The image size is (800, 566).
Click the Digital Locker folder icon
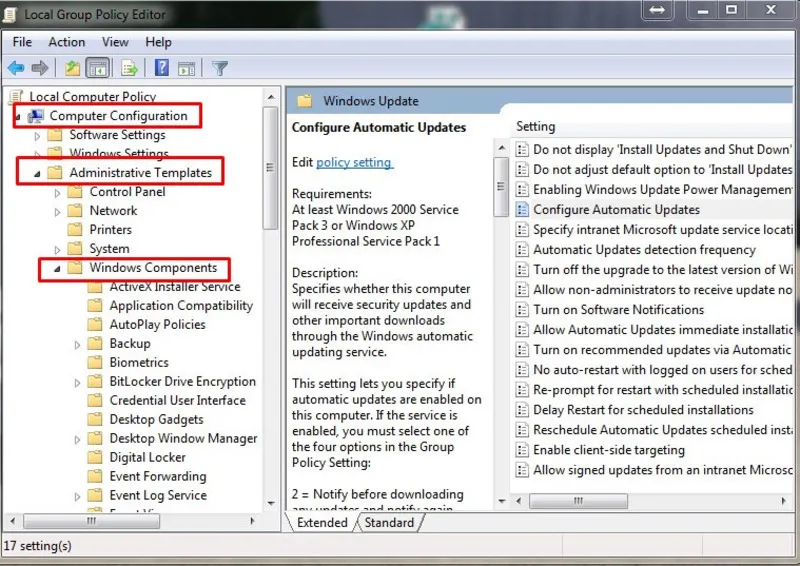(95, 457)
